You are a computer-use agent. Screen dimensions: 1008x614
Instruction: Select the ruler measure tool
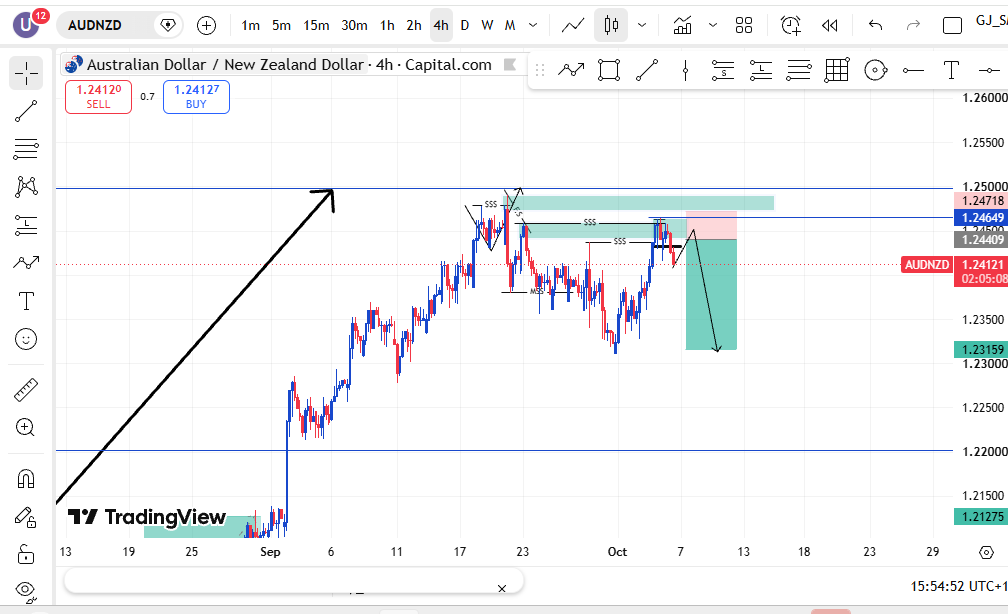pos(26,390)
